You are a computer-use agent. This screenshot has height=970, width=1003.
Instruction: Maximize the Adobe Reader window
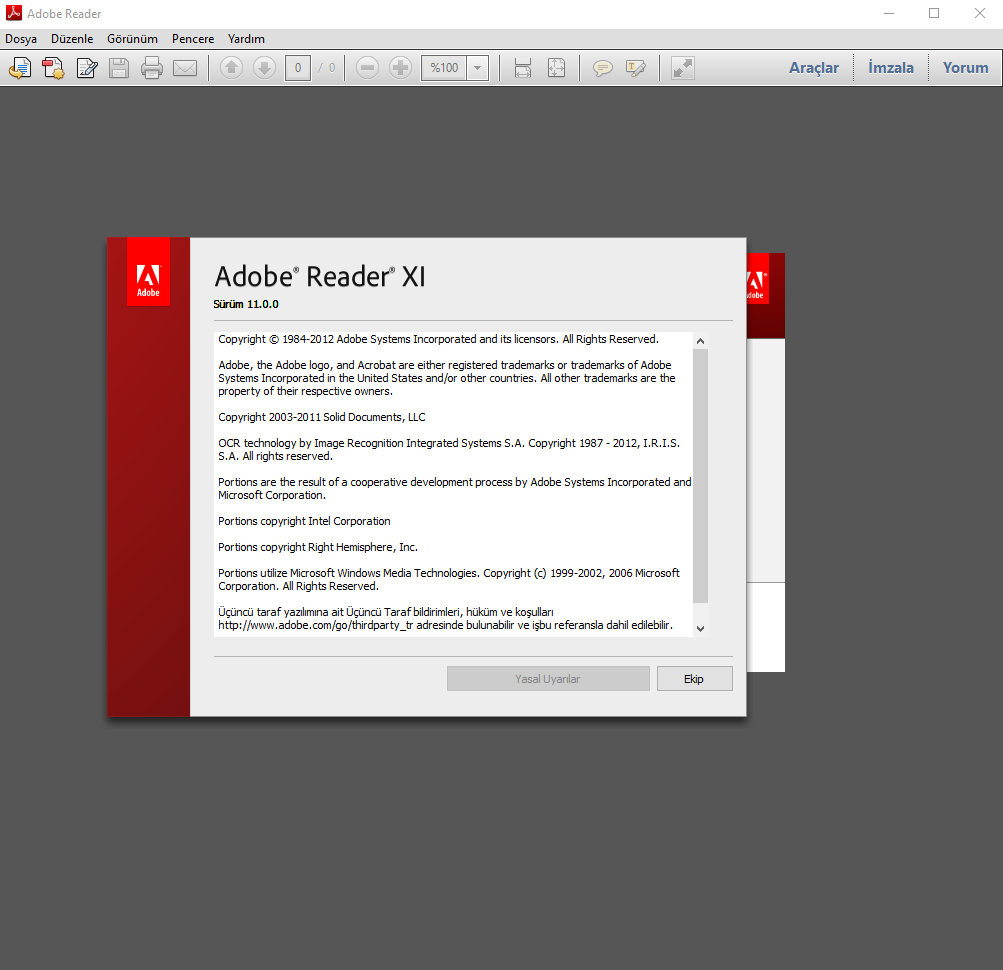(934, 13)
